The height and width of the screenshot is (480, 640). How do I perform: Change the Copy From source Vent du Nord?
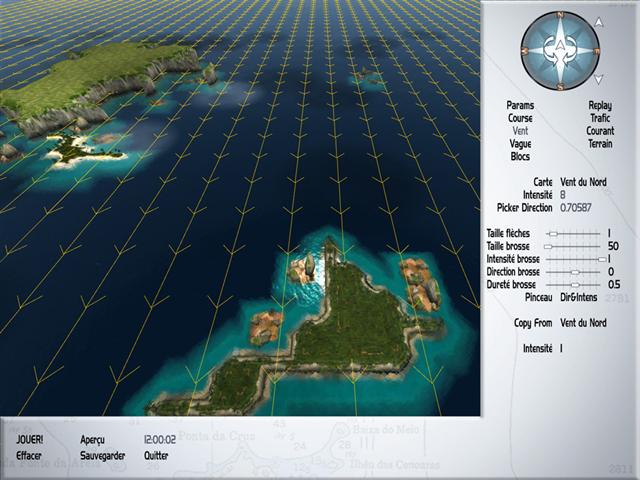[x=583, y=323]
